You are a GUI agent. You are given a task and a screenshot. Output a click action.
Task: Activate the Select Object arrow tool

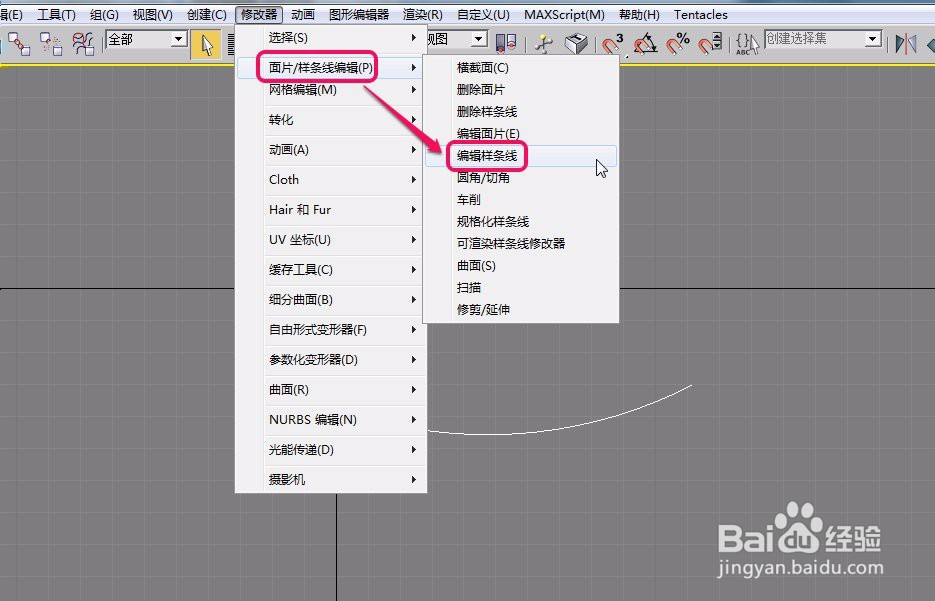click(x=206, y=44)
